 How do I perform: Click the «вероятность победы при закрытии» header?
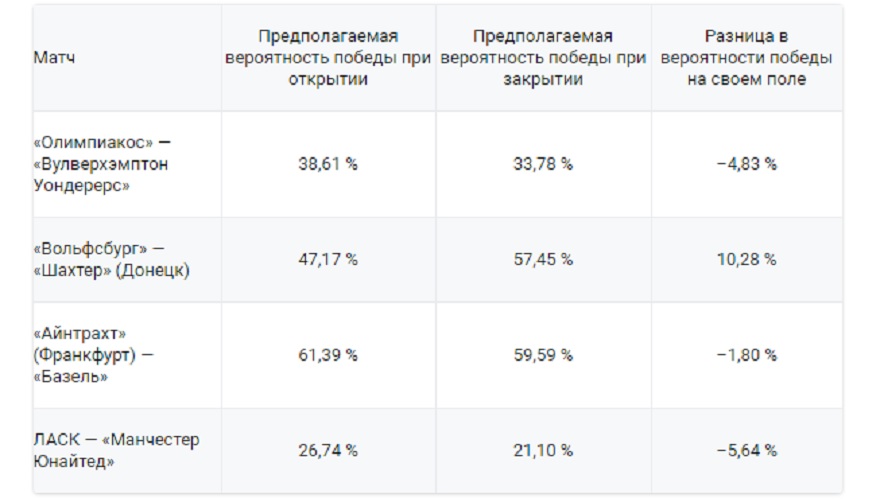[x=543, y=58]
